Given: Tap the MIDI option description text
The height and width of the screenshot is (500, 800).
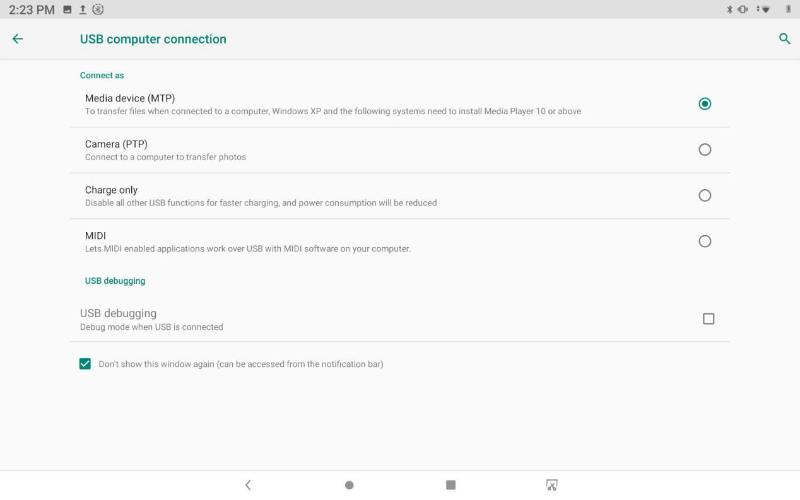Looking at the screenshot, I should (248, 249).
